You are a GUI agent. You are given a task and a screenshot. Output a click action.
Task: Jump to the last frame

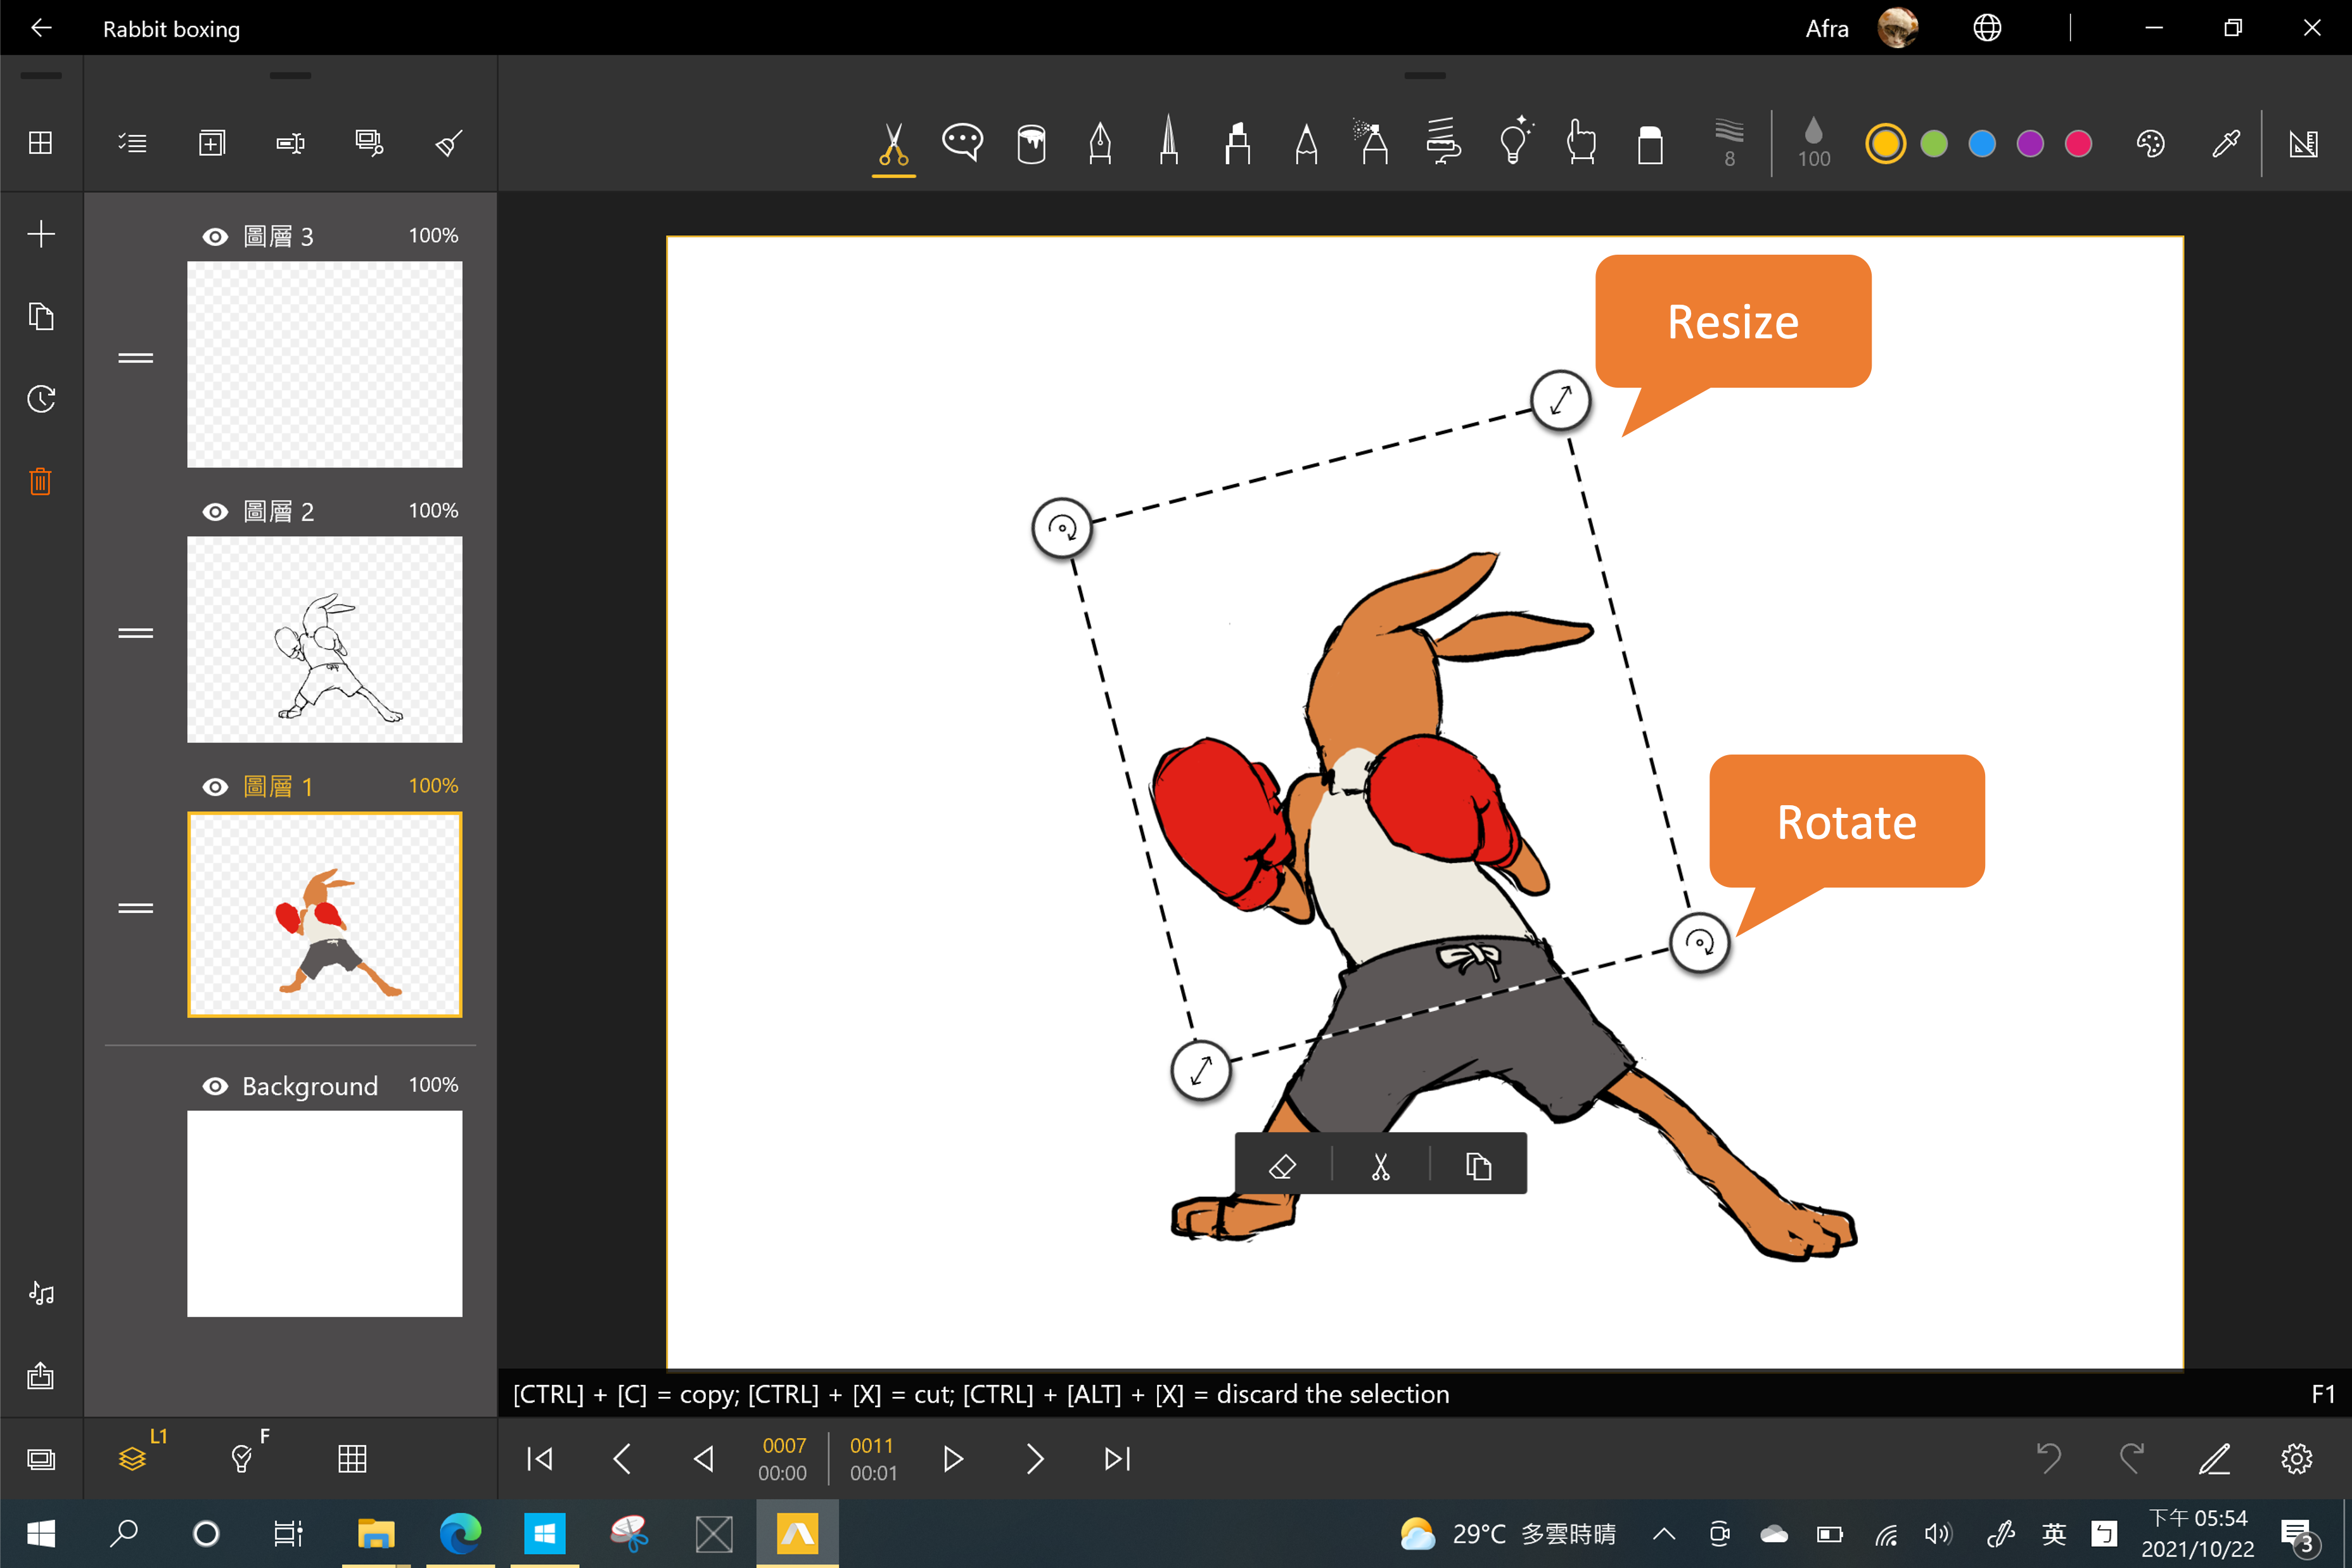click(x=1117, y=1459)
